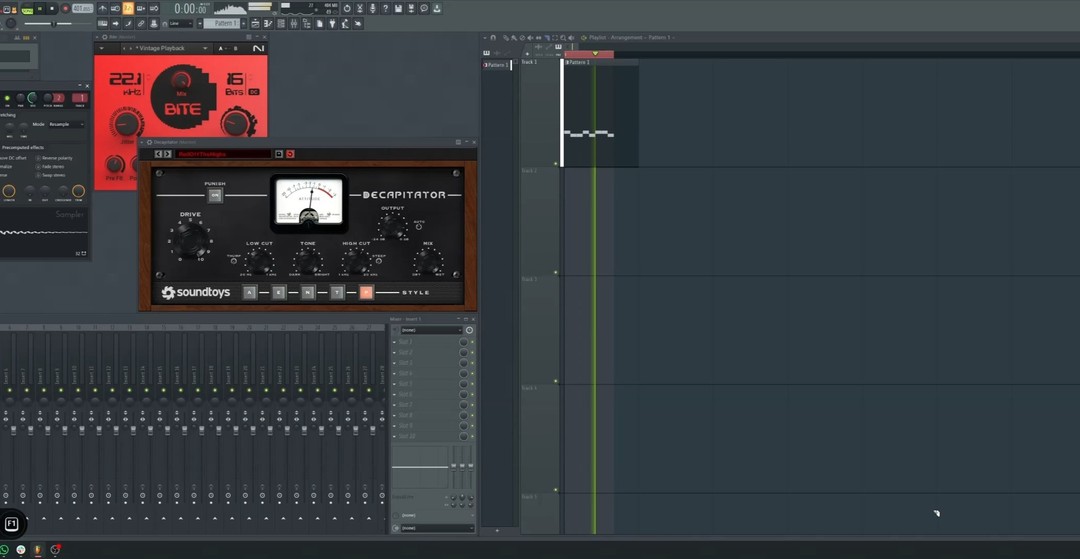Open the mixer output dropdown at panel bottom
Viewport: 1080px width, 559px height.
pos(437,528)
